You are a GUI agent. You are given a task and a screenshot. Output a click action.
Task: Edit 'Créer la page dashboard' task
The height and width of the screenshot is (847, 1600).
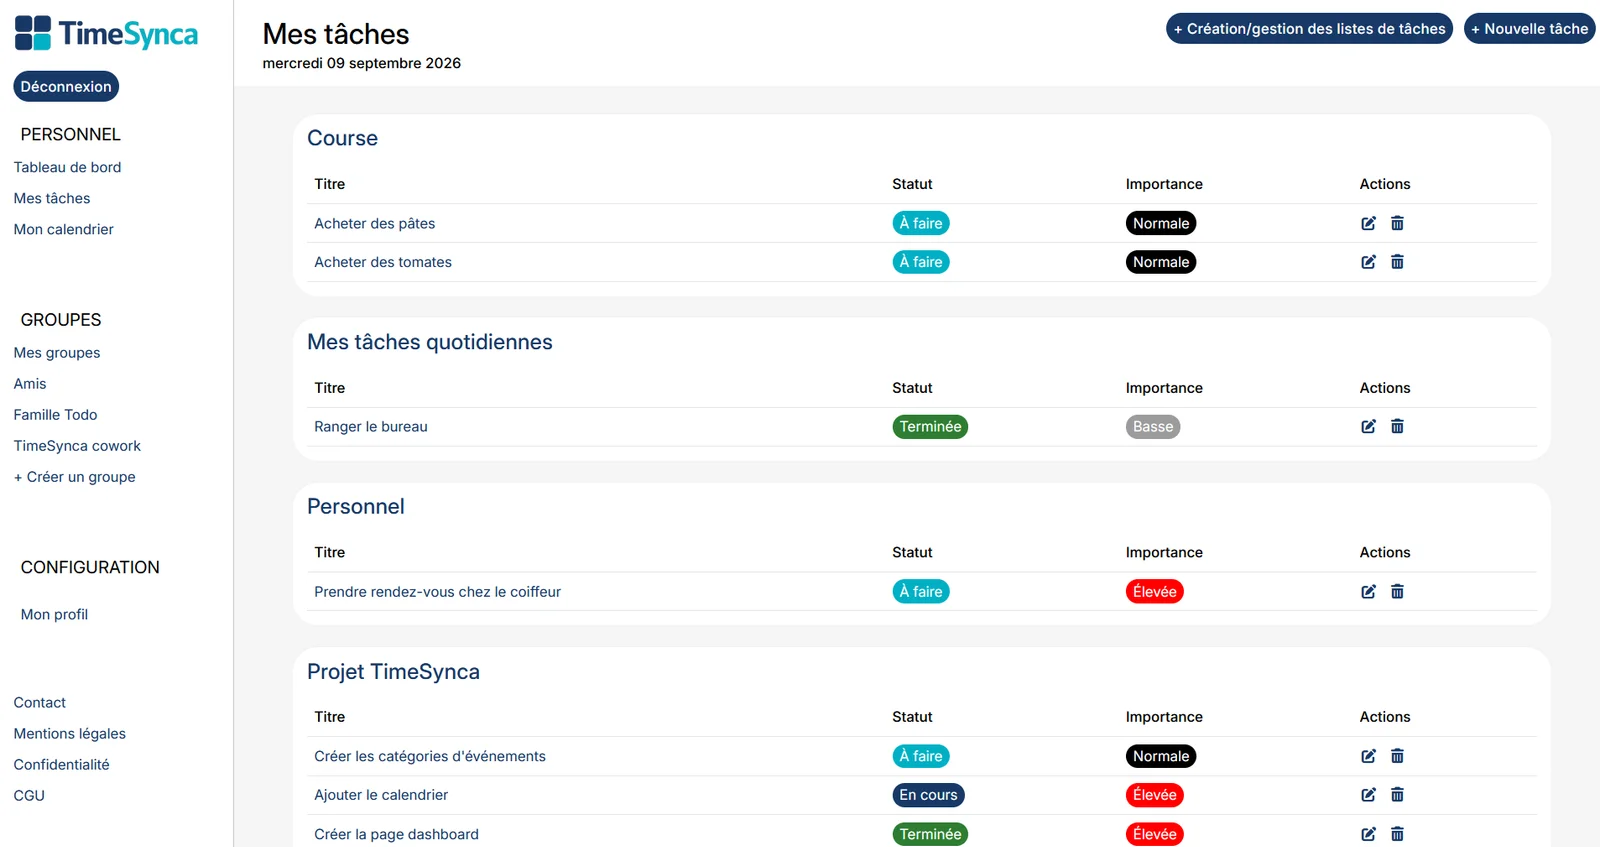tap(1368, 834)
